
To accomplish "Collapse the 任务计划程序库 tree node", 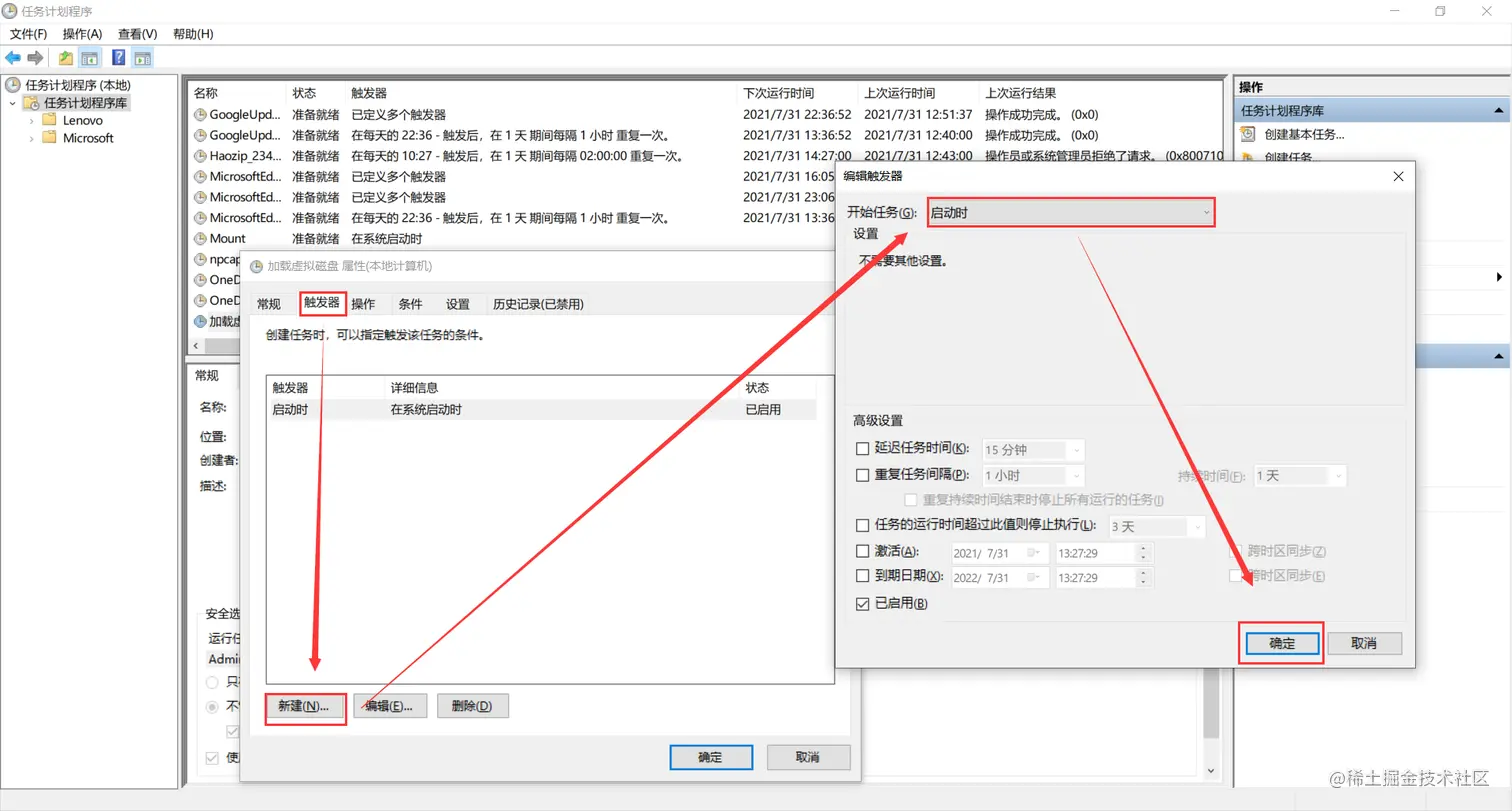I will click(13, 103).
